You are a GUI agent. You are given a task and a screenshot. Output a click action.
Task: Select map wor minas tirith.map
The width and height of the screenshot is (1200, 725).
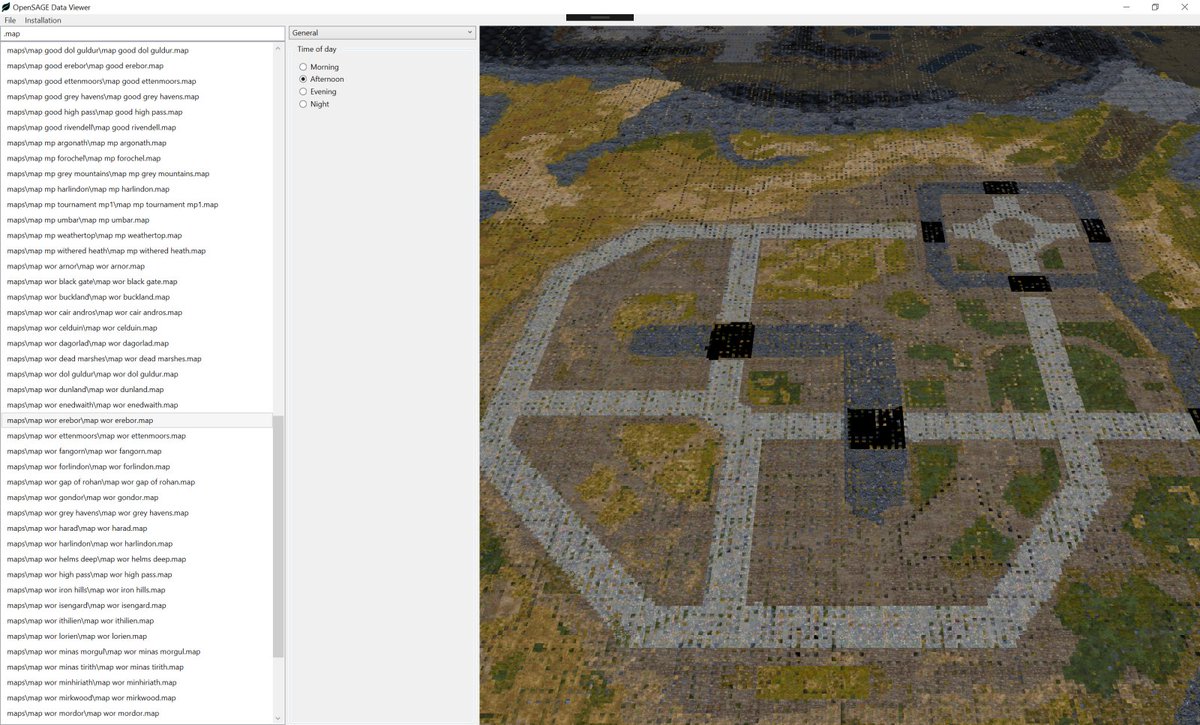click(137, 667)
